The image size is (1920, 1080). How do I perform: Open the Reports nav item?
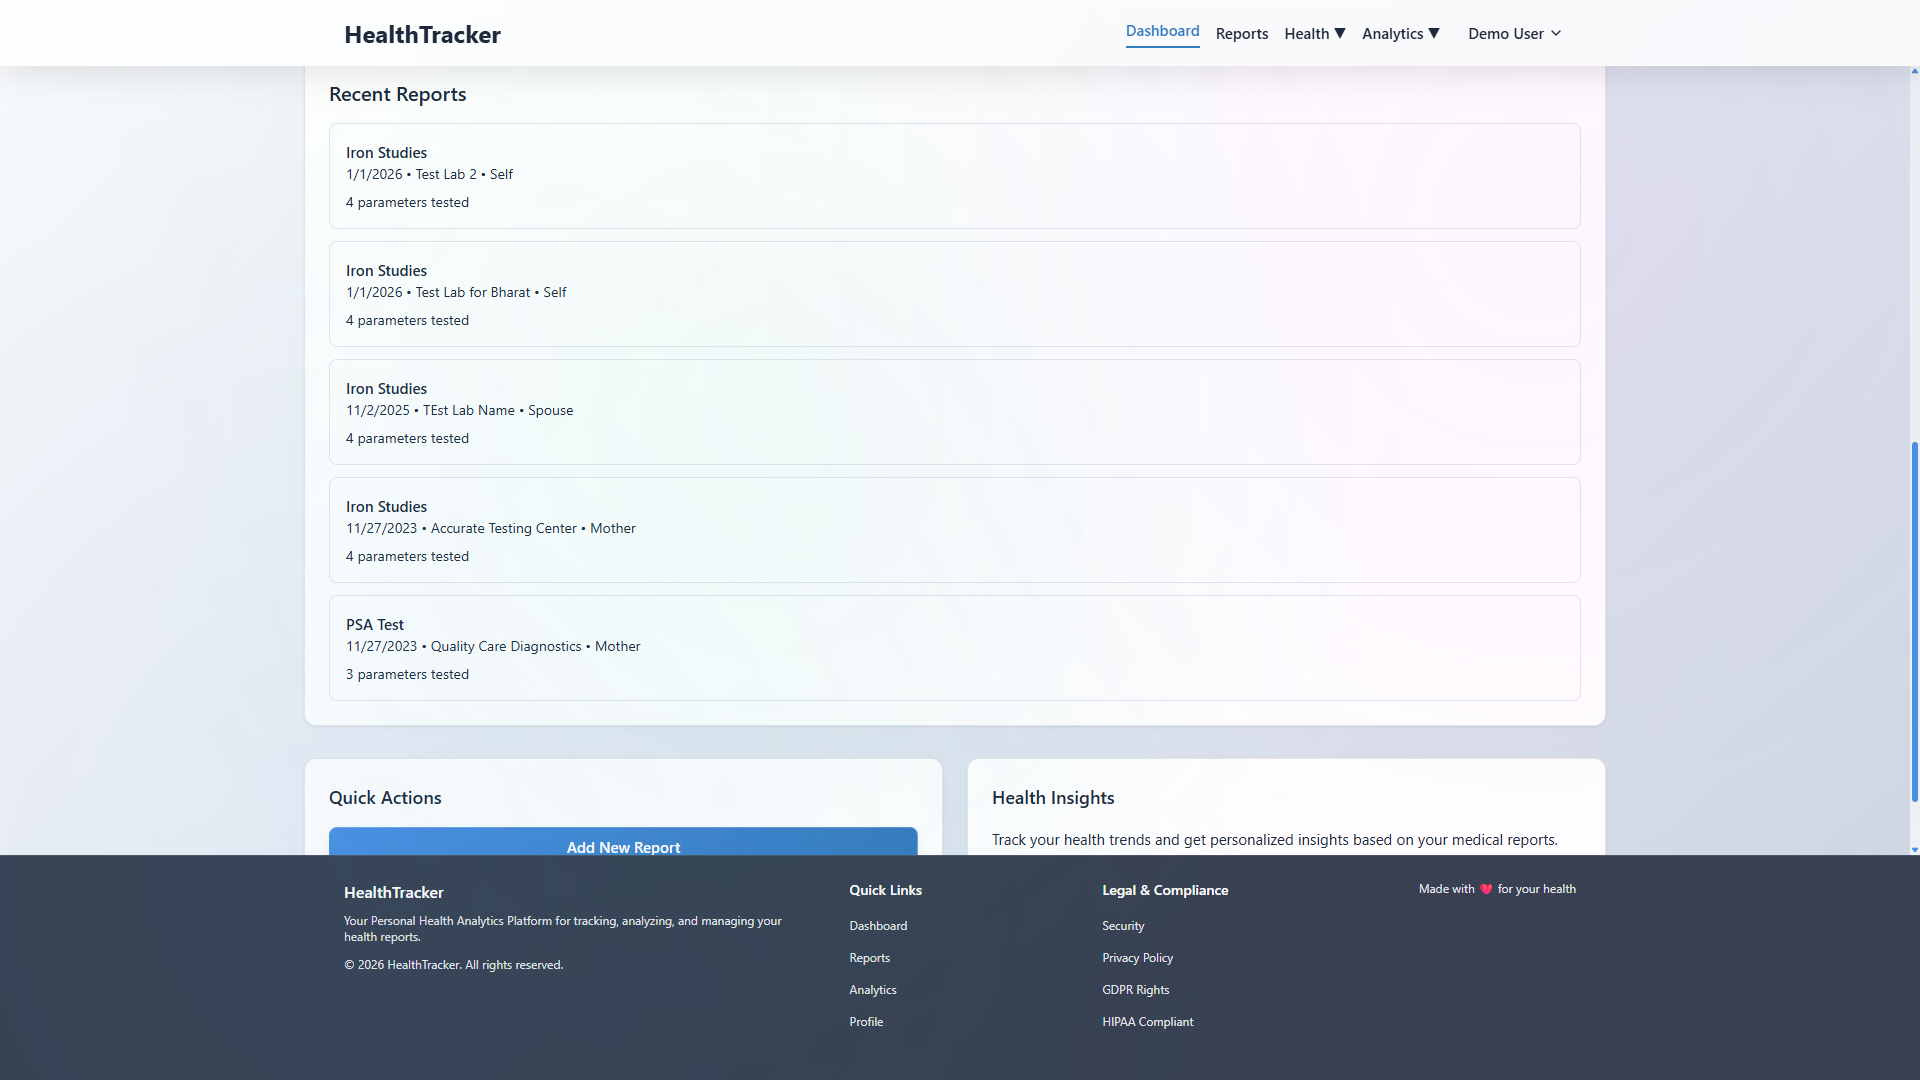1241,34
